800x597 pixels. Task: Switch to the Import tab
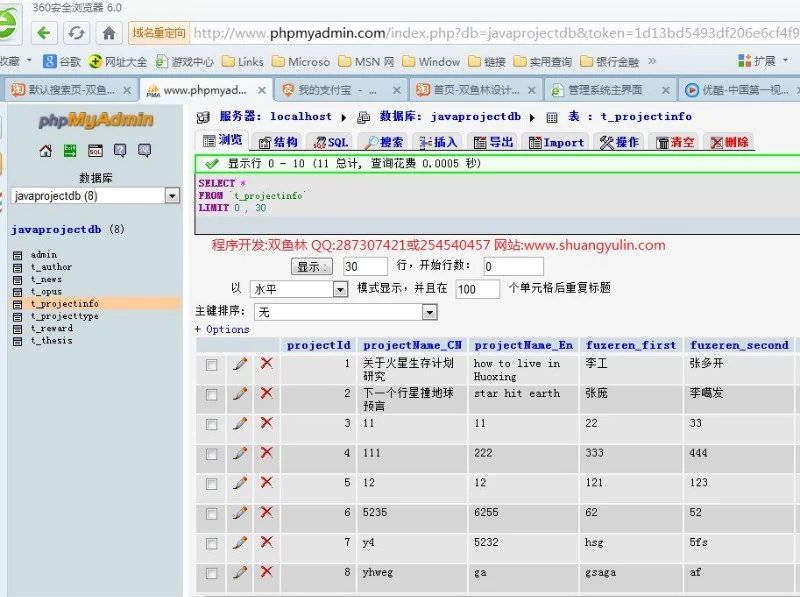click(x=556, y=142)
